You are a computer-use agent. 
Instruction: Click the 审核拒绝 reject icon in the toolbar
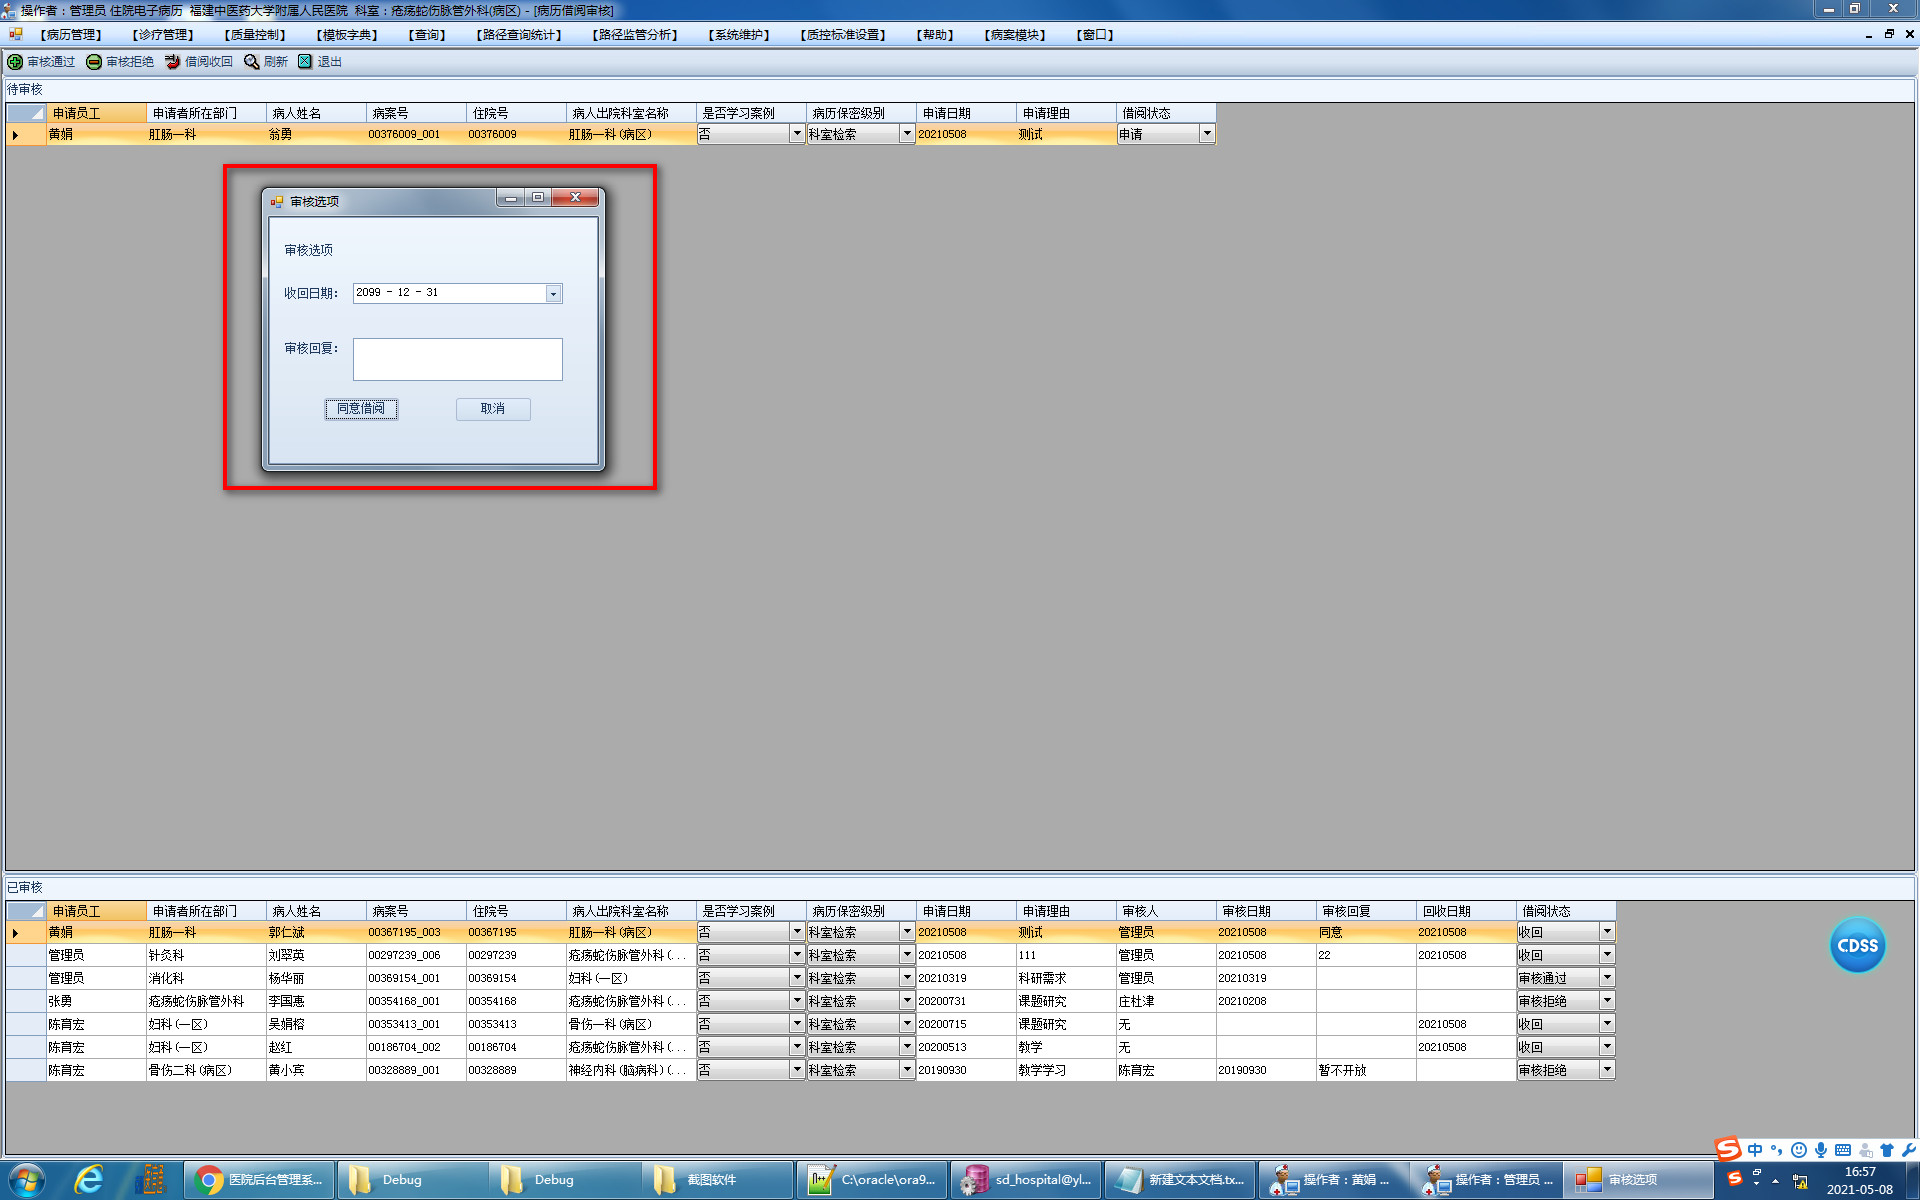[94, 62]
